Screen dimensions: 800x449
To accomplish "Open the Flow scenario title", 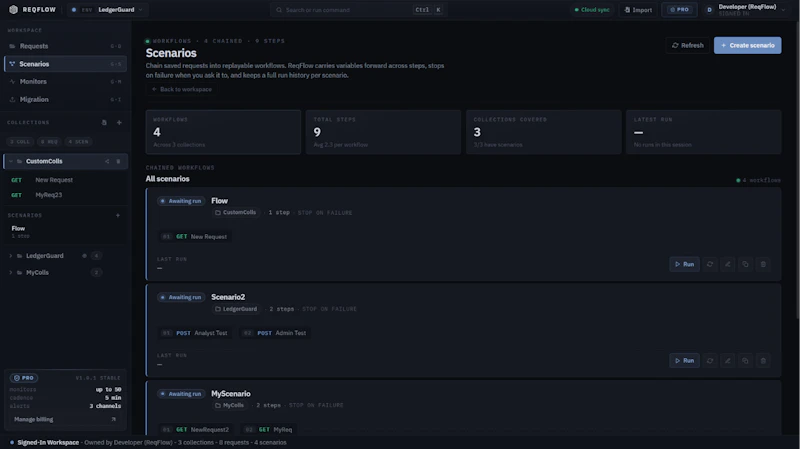I will point(219,201).
